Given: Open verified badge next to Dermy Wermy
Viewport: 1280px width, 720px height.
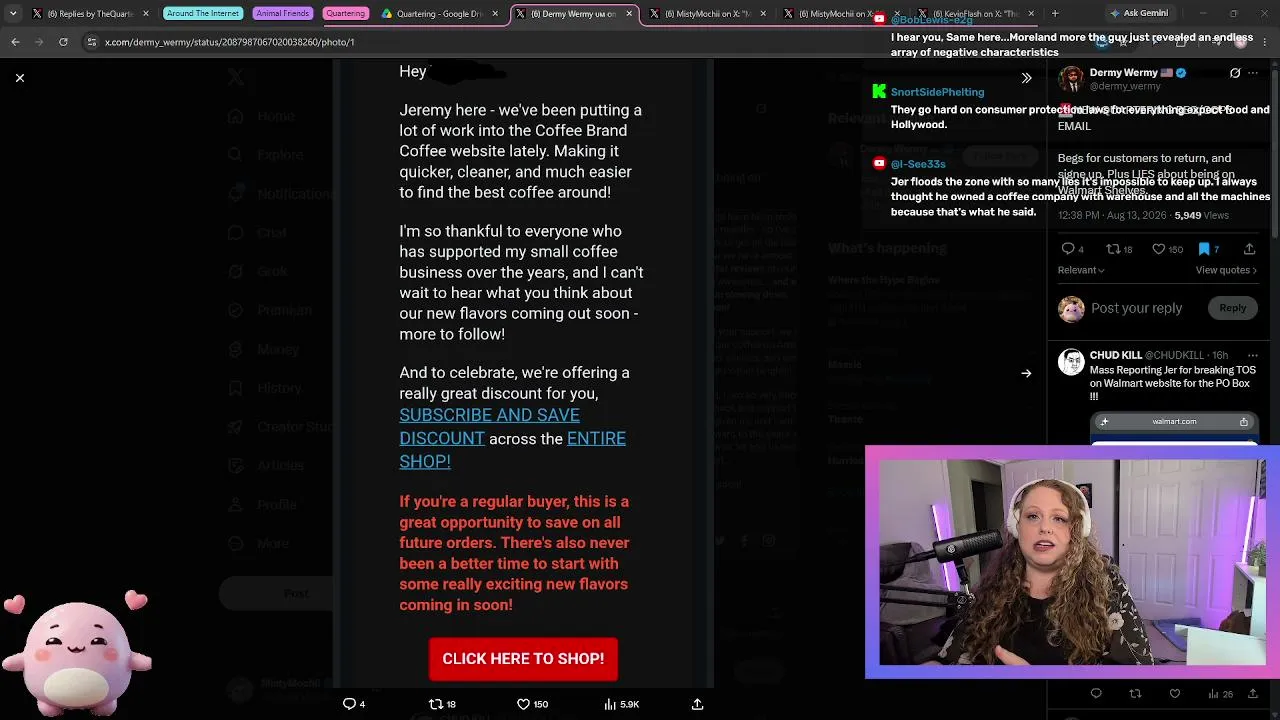Looking at the screenshot, I should point(1181,73).
